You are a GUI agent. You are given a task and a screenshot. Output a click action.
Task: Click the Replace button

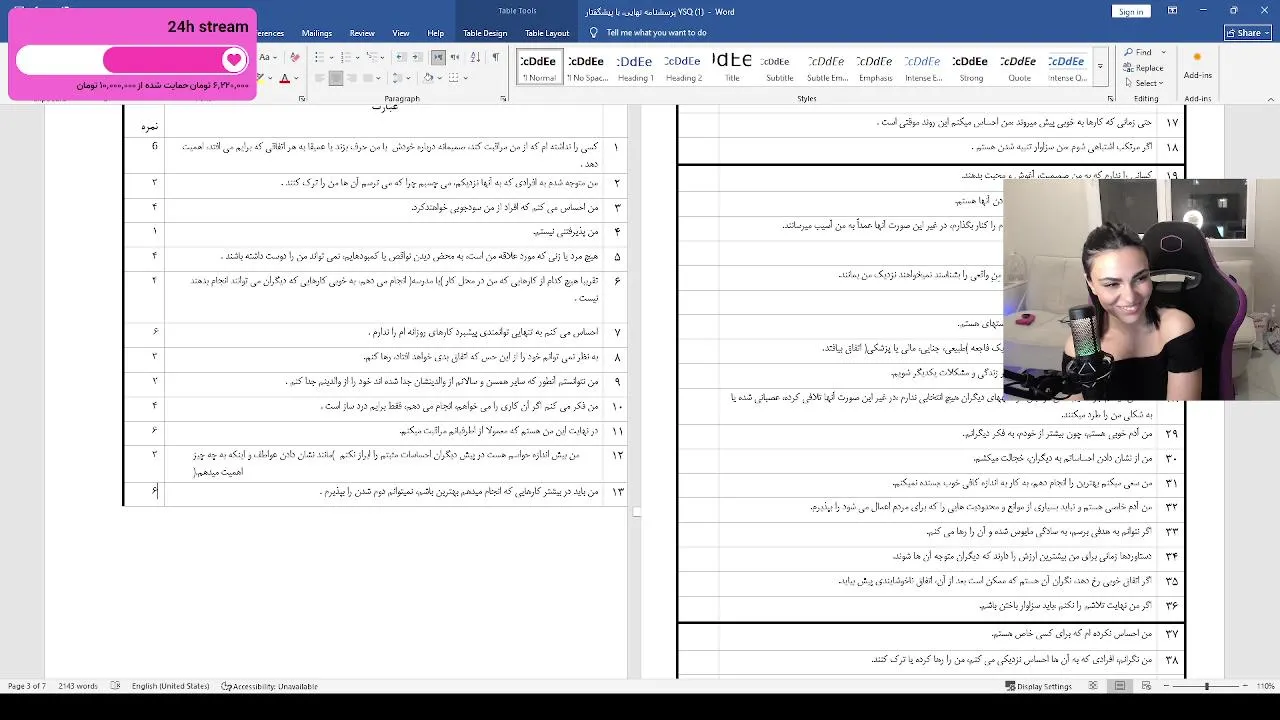pyautogui.click(x=1143, y=68)
